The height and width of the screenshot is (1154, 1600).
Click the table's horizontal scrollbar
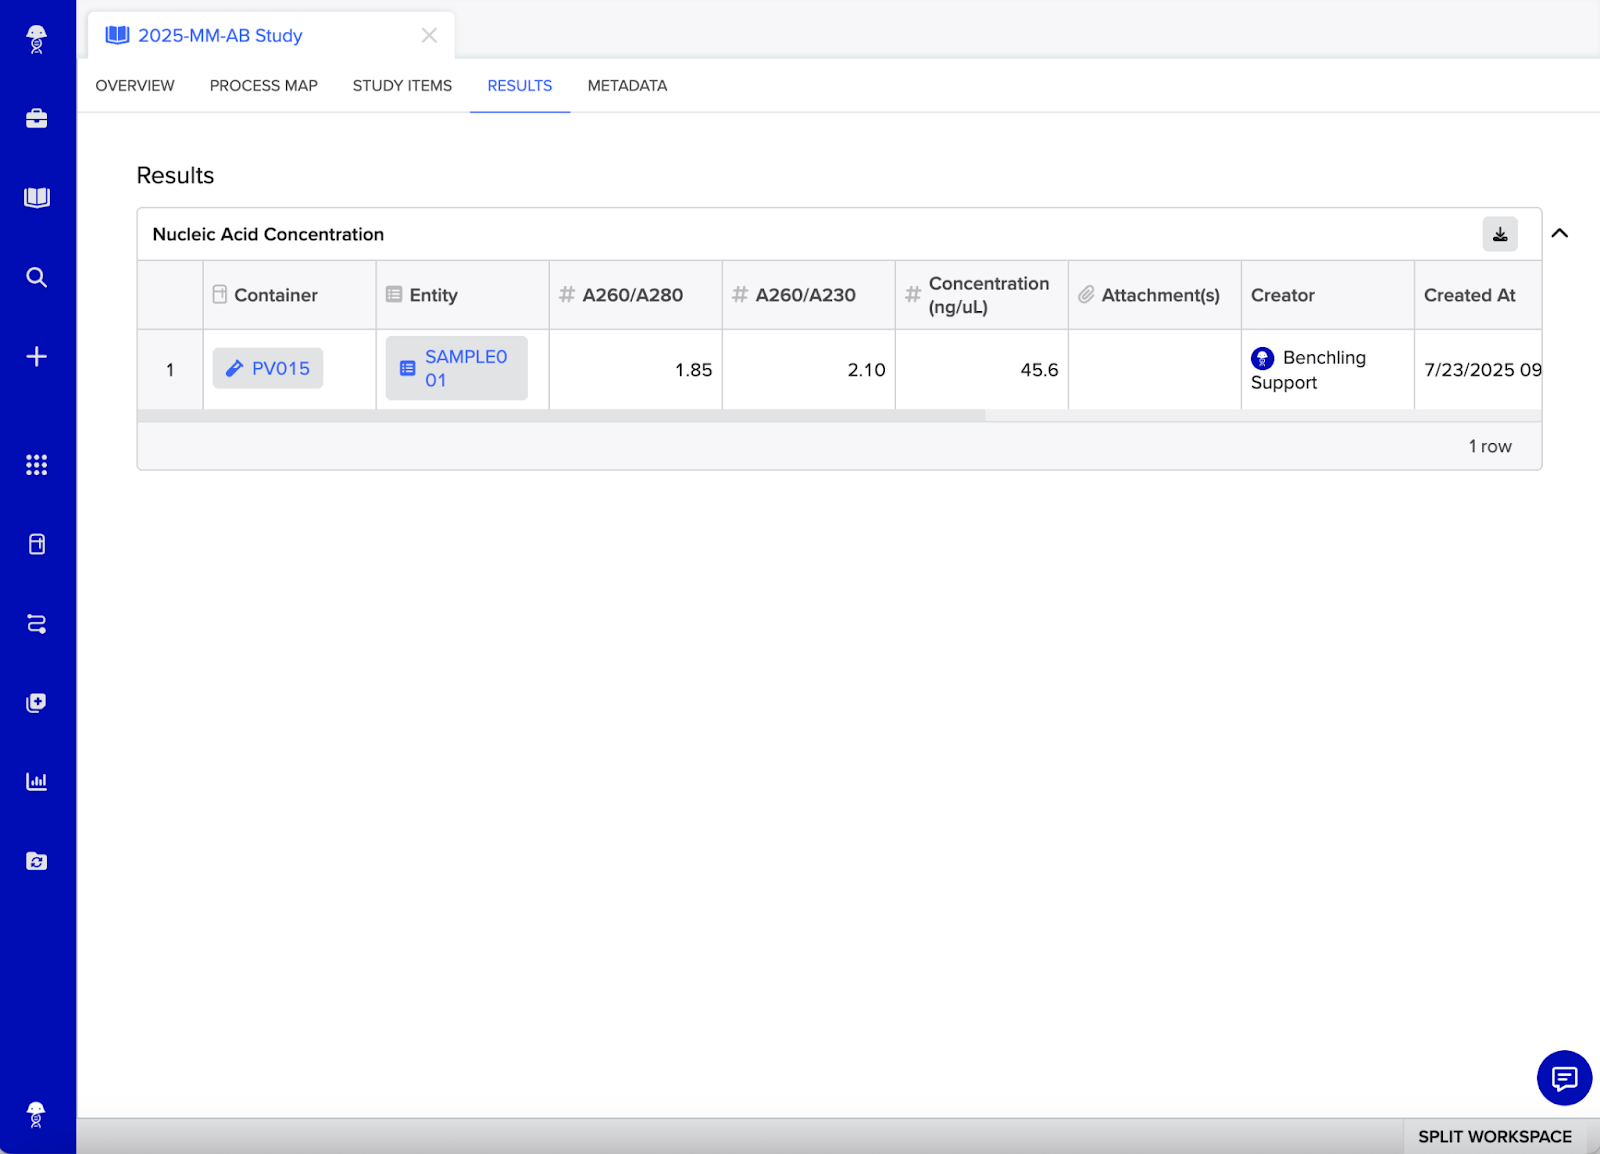561,416
